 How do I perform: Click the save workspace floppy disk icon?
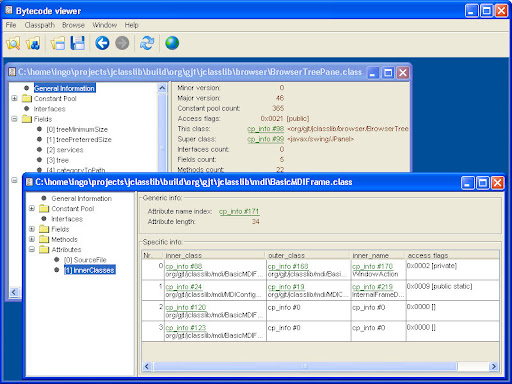pos(78,43)
